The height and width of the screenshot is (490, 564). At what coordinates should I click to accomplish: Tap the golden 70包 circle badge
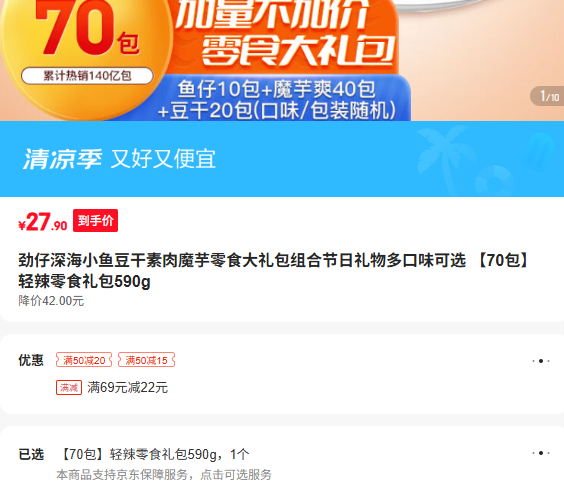[x=86, y=56]
